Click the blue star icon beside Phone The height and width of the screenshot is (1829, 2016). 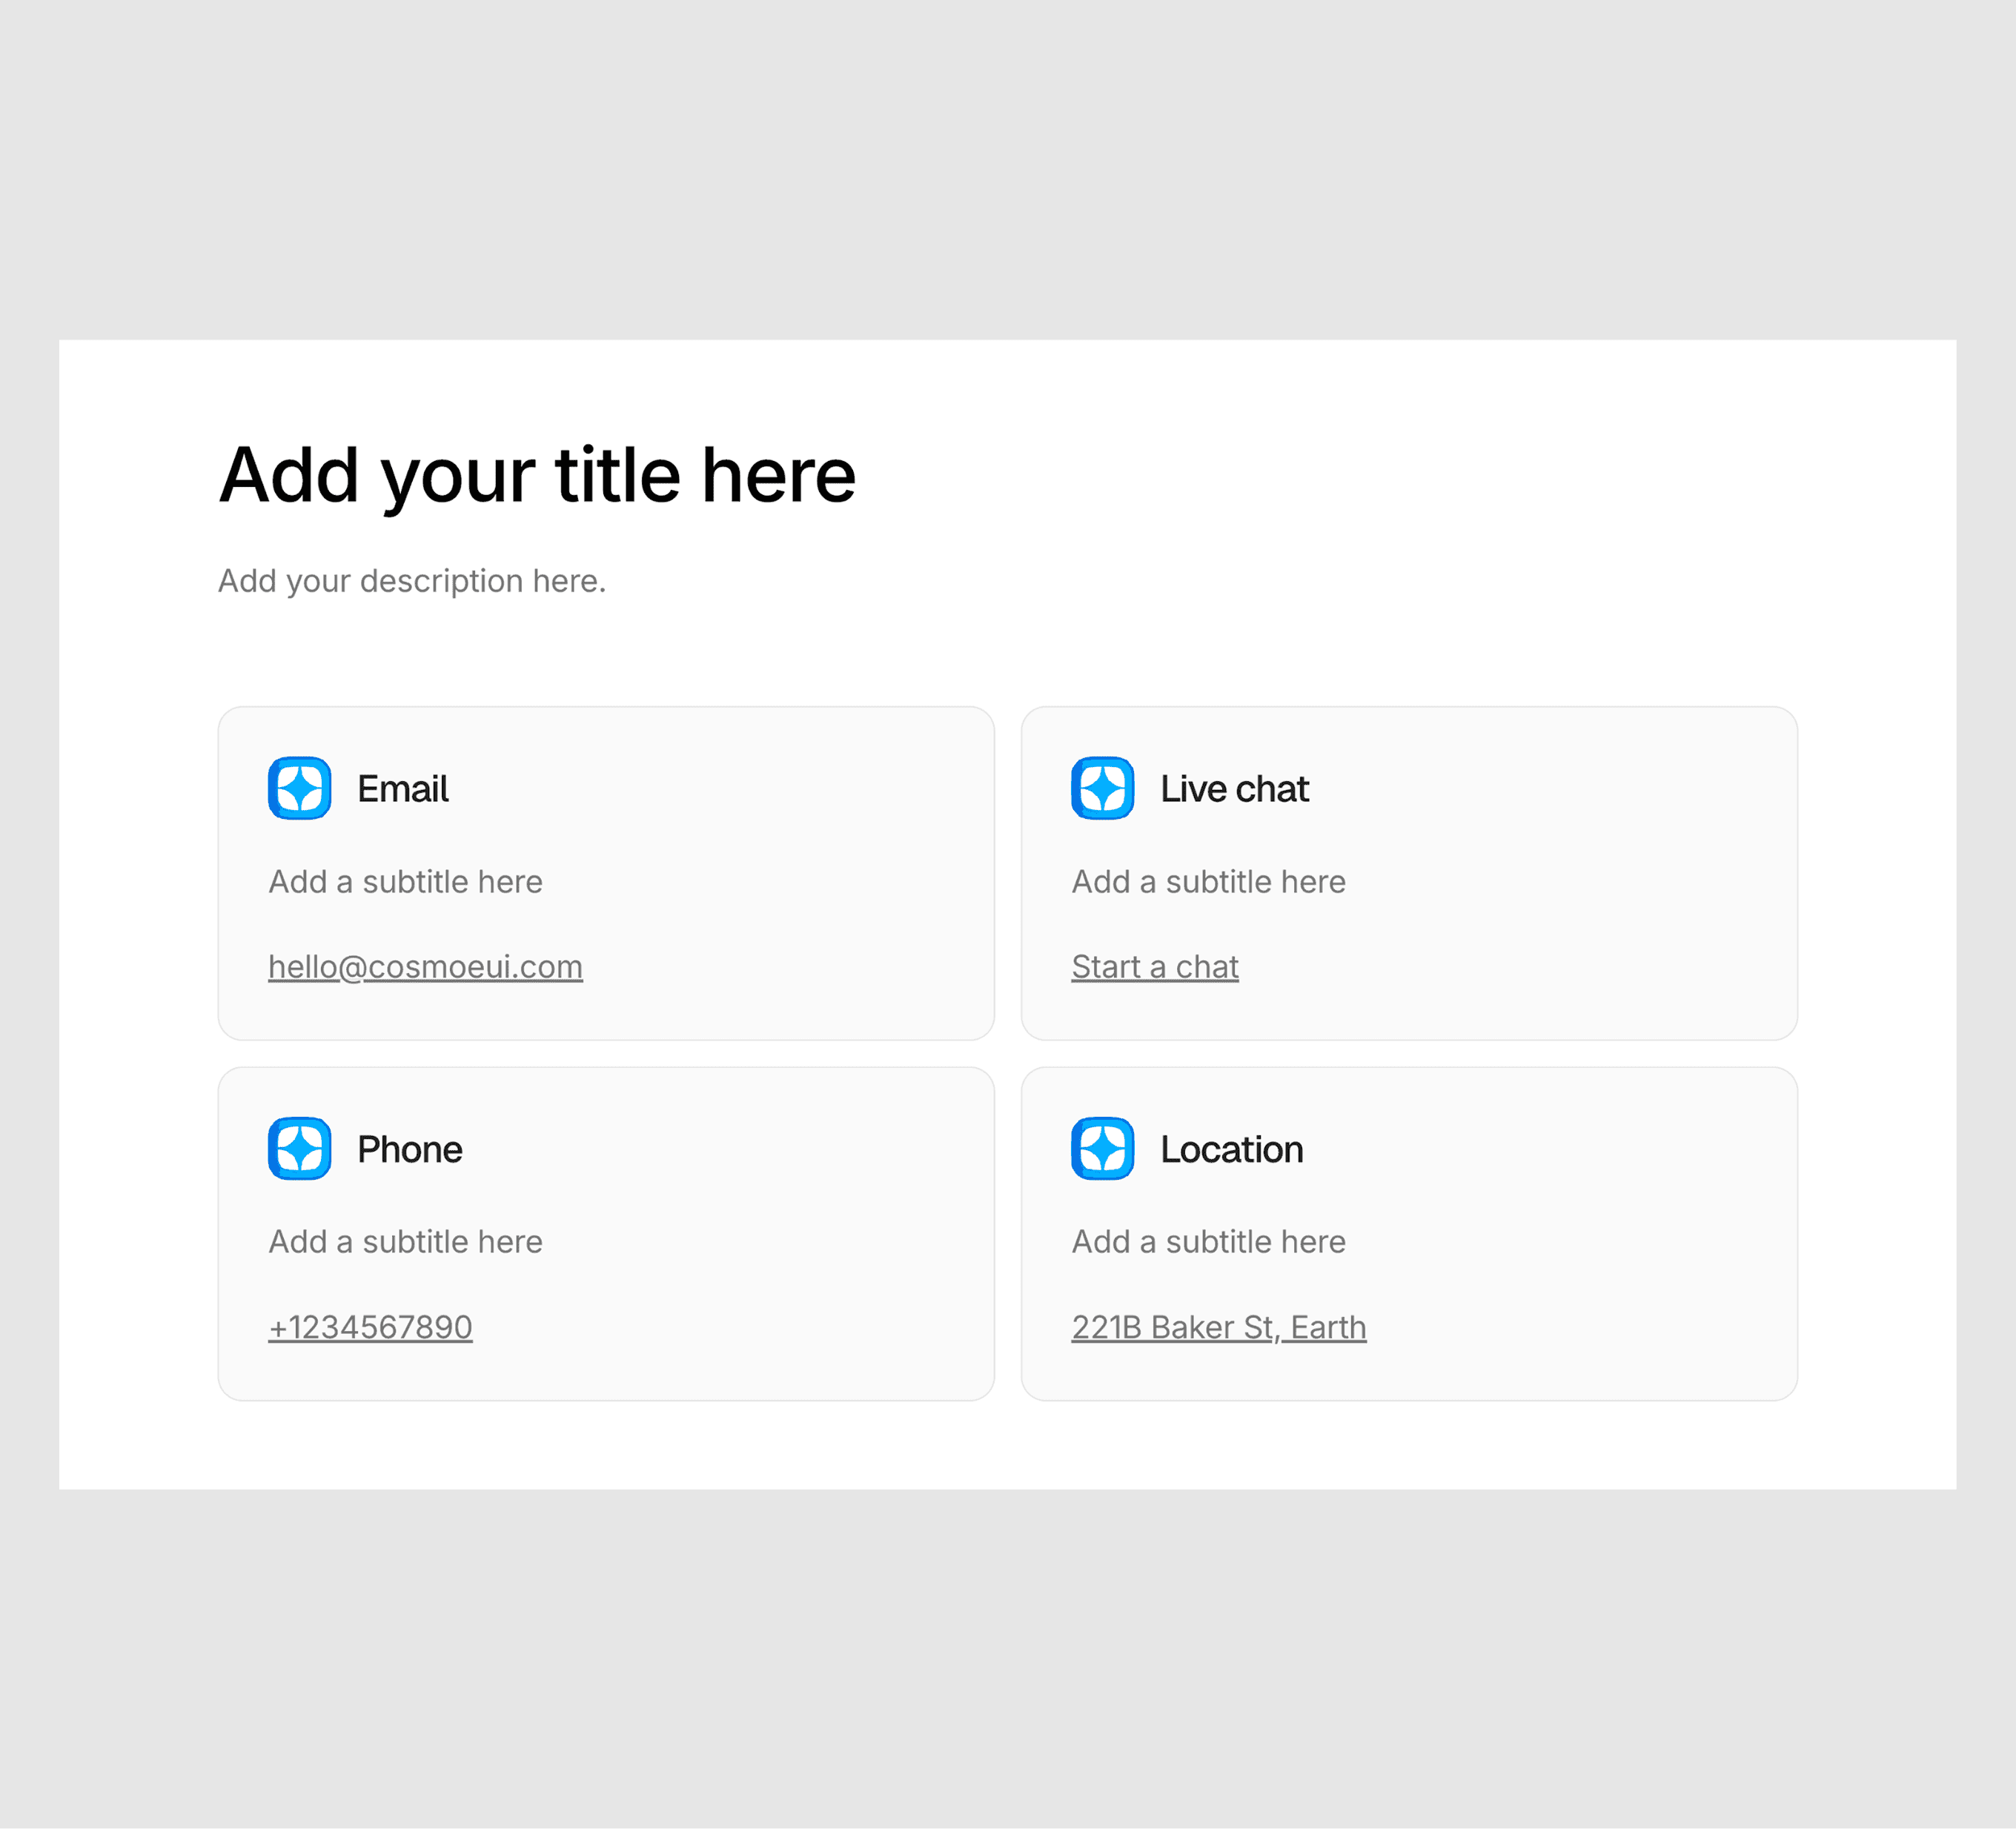(x=299, y=1148)
